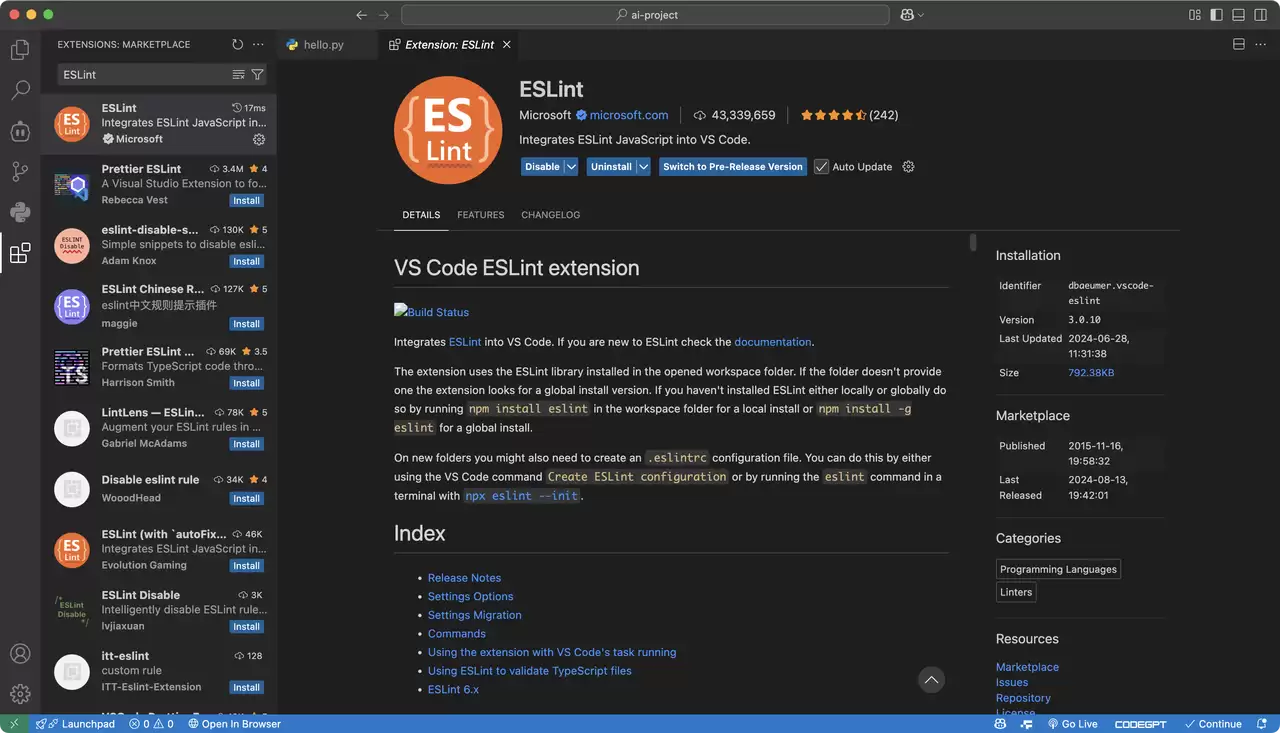The image size is (1280, 733).
Task: Toggle the bottom panel layout button
Action: [x=1238, y=15]
